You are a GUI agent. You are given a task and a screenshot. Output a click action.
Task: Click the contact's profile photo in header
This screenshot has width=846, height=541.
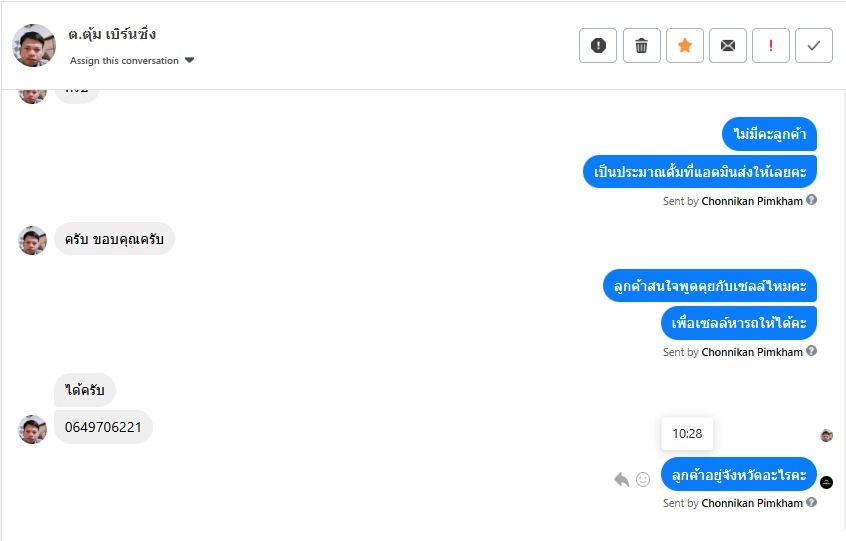point(34,46)
